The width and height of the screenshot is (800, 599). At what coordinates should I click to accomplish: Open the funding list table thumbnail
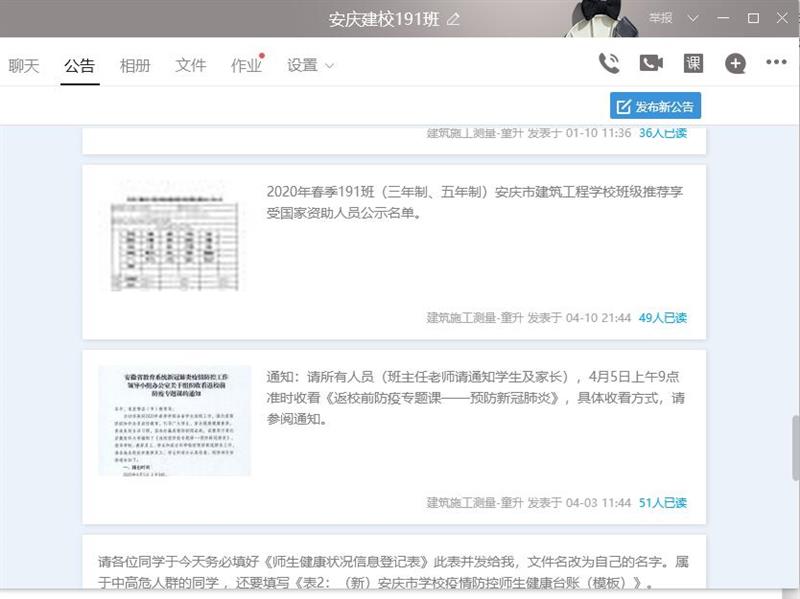click(174, 236)
